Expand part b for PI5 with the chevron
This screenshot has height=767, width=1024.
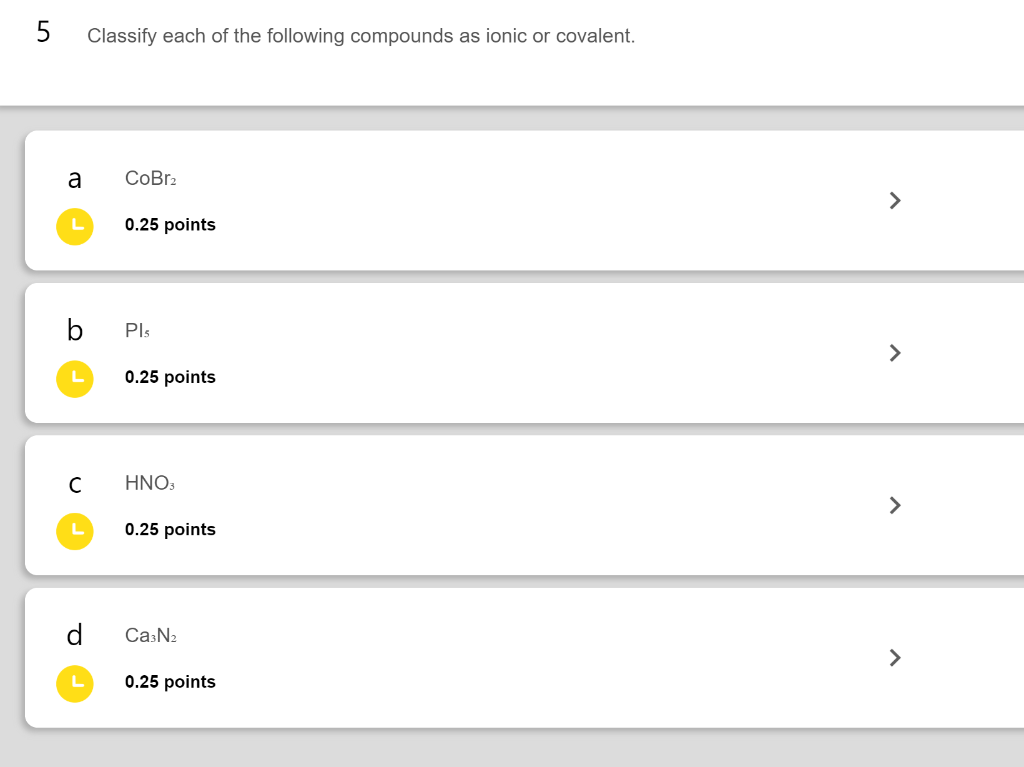[x=894, y=353]
